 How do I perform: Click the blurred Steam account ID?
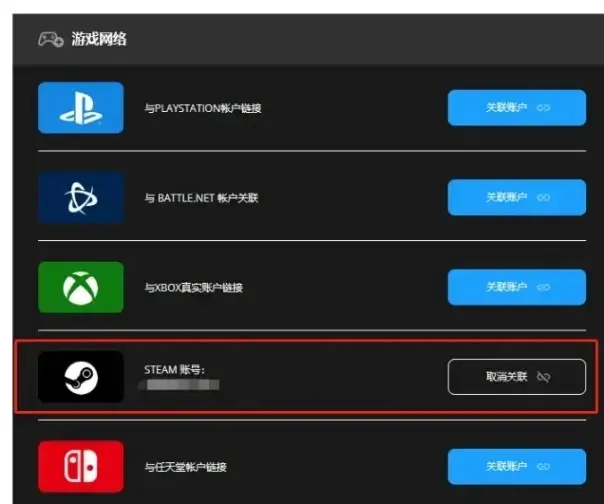click(180, 385)
